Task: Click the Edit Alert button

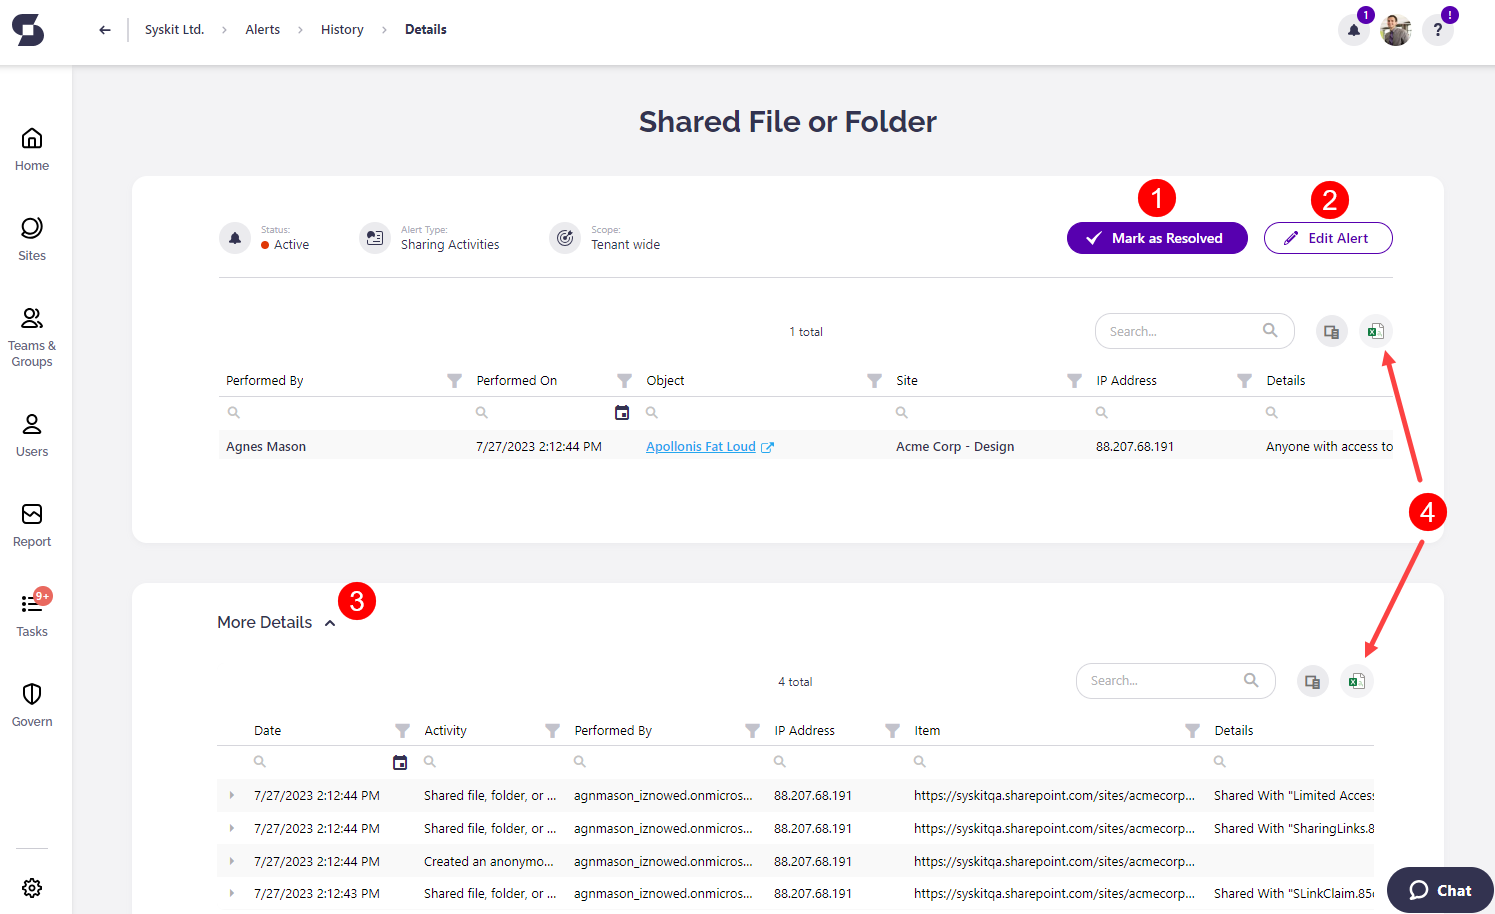Action: click(x=1327, y=238)
